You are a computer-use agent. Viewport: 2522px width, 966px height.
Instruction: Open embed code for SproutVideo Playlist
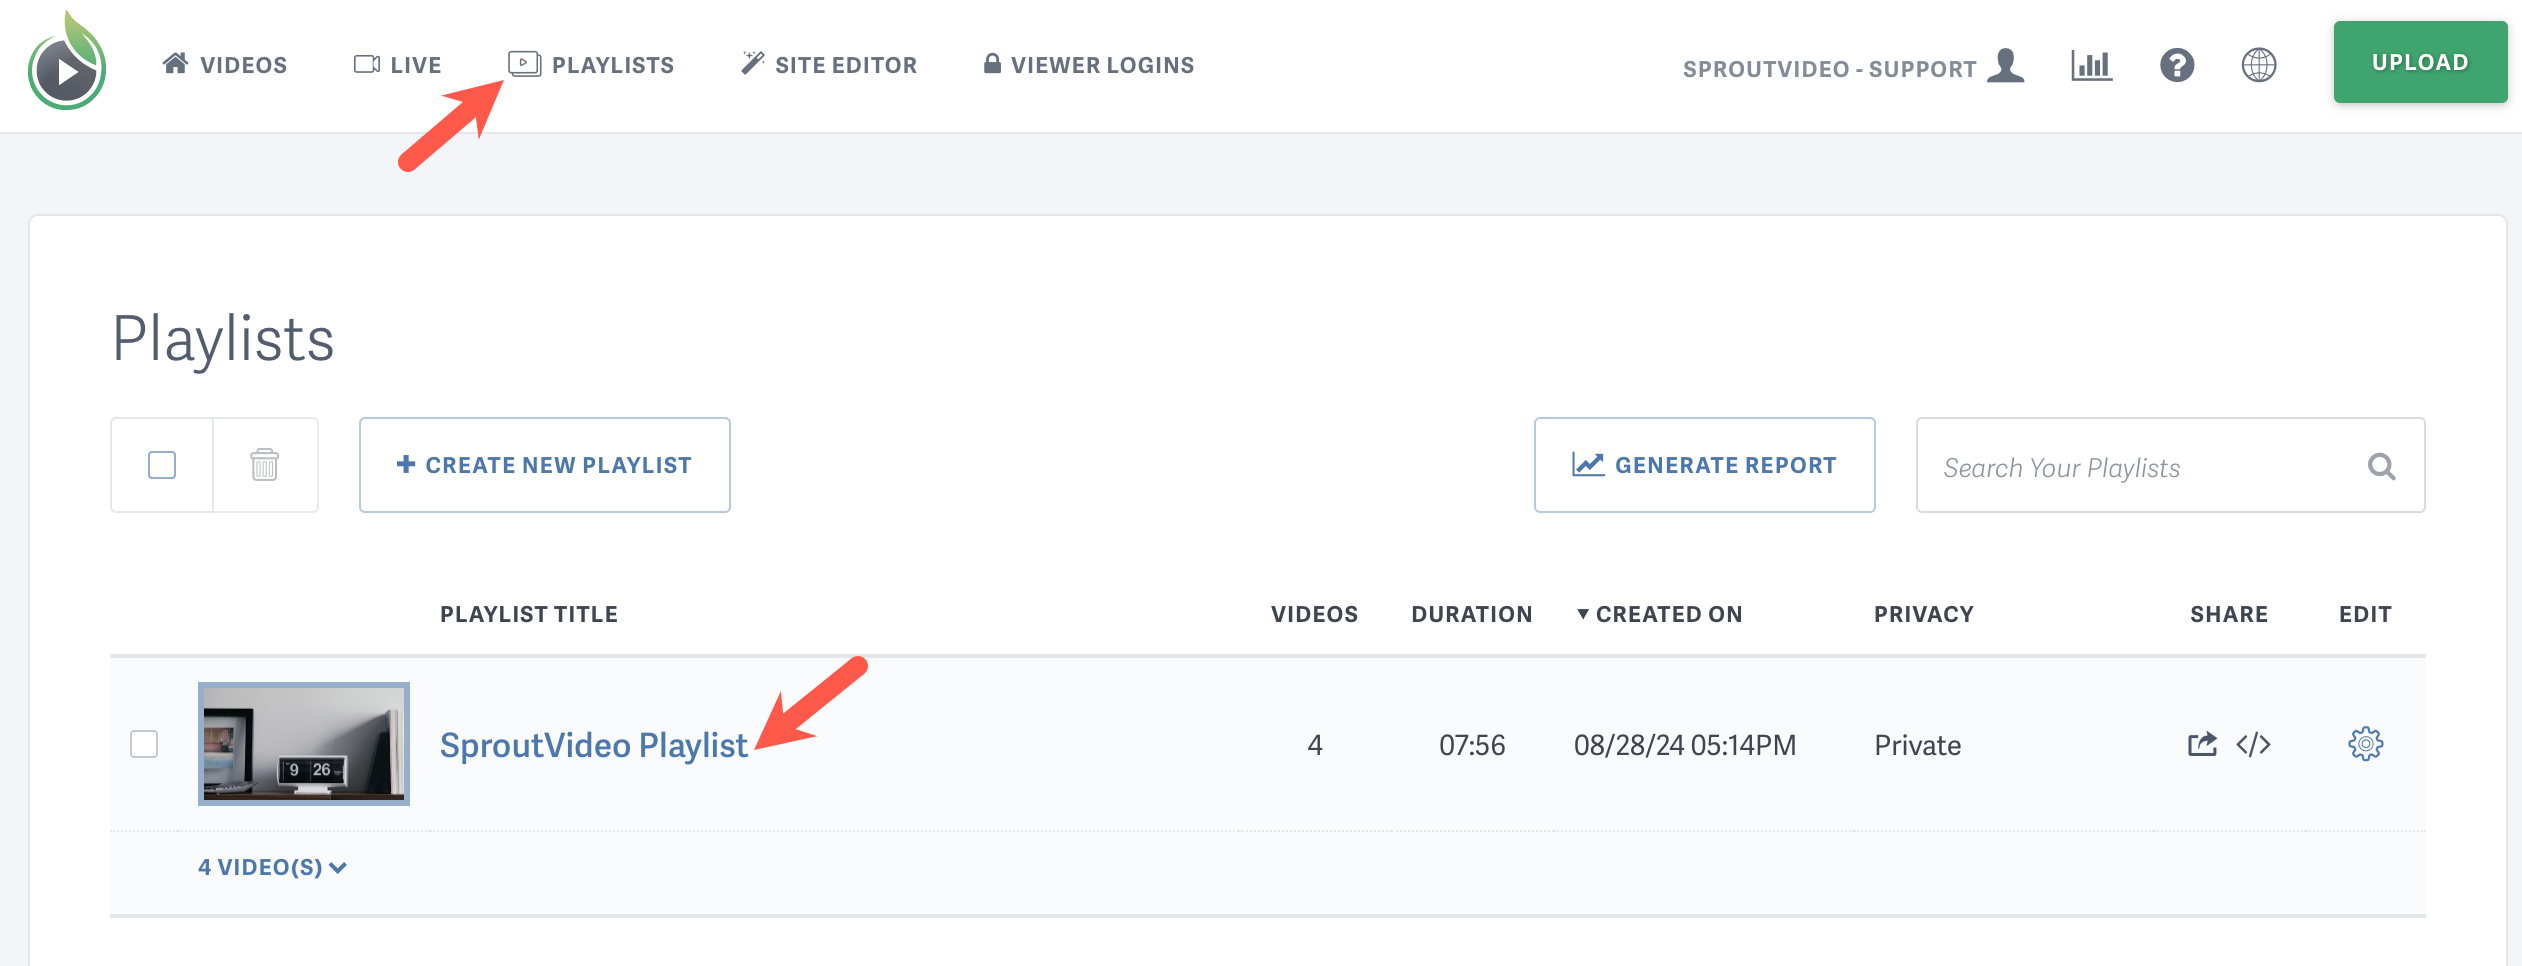pos(2254,744)
